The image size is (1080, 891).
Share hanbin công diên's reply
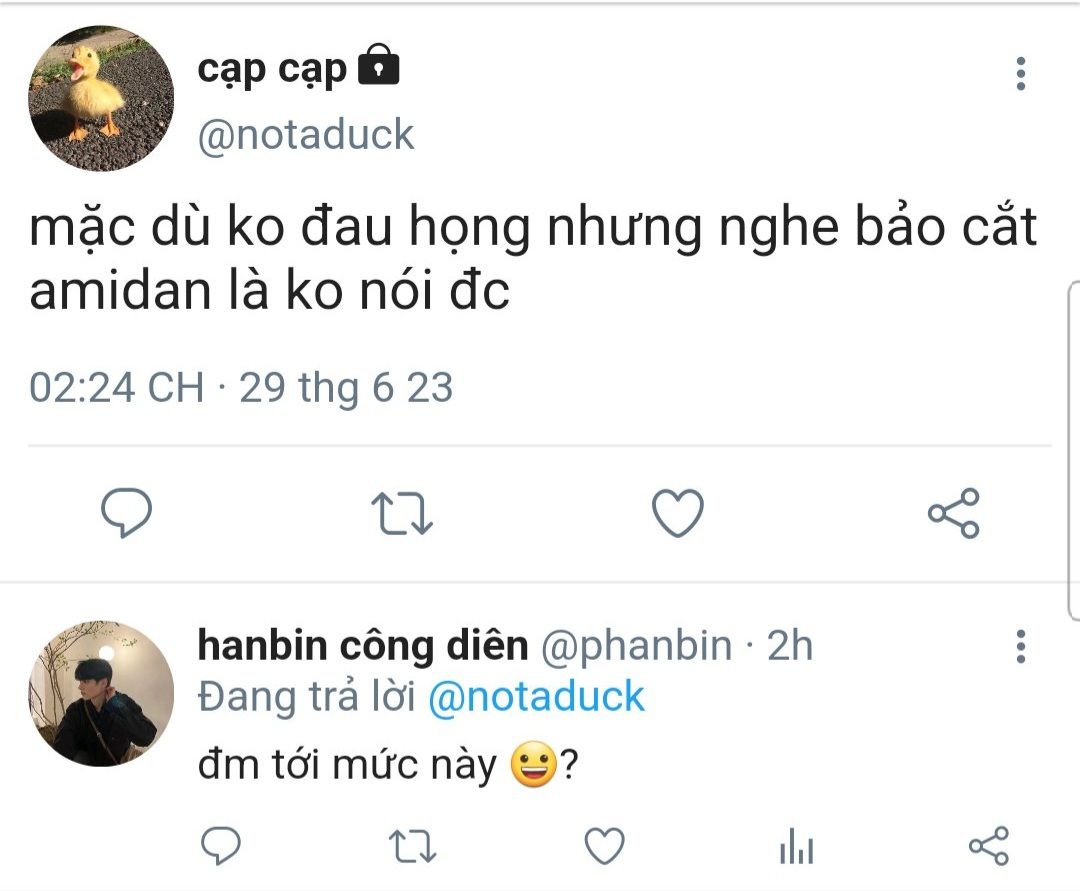[x=989, y=848]
